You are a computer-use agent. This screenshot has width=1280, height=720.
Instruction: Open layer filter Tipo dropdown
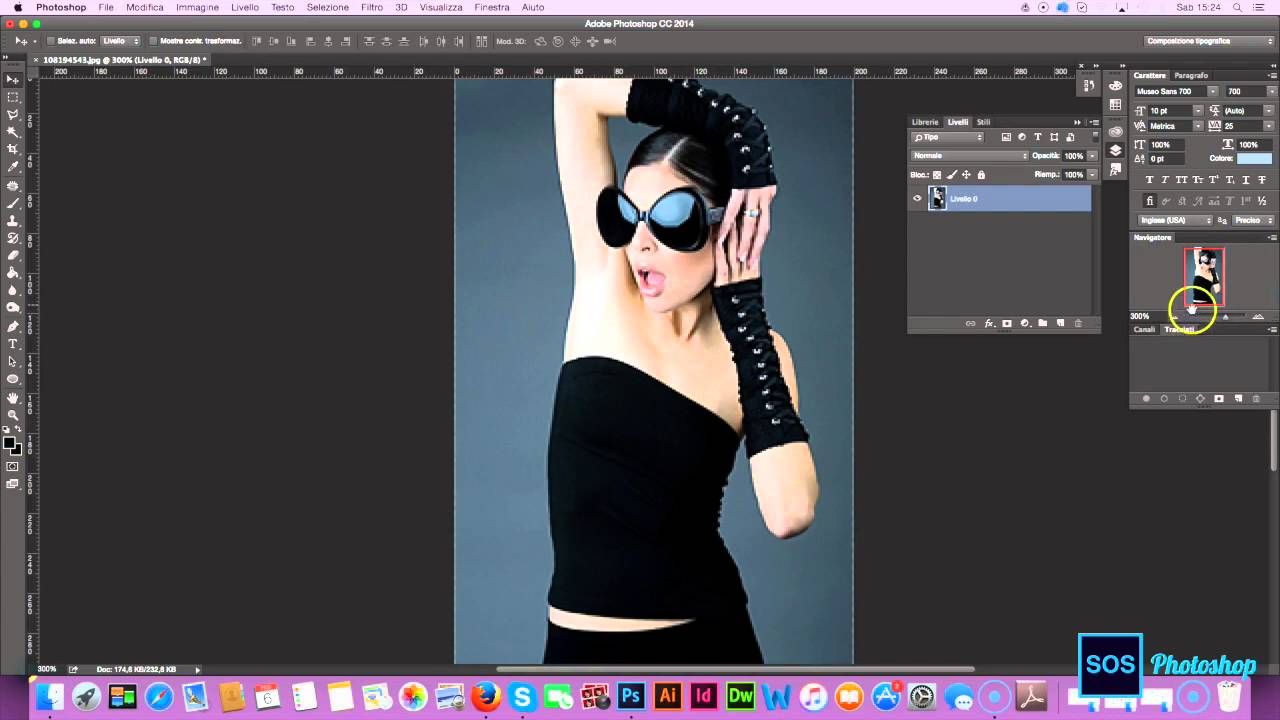click(947, 137)
